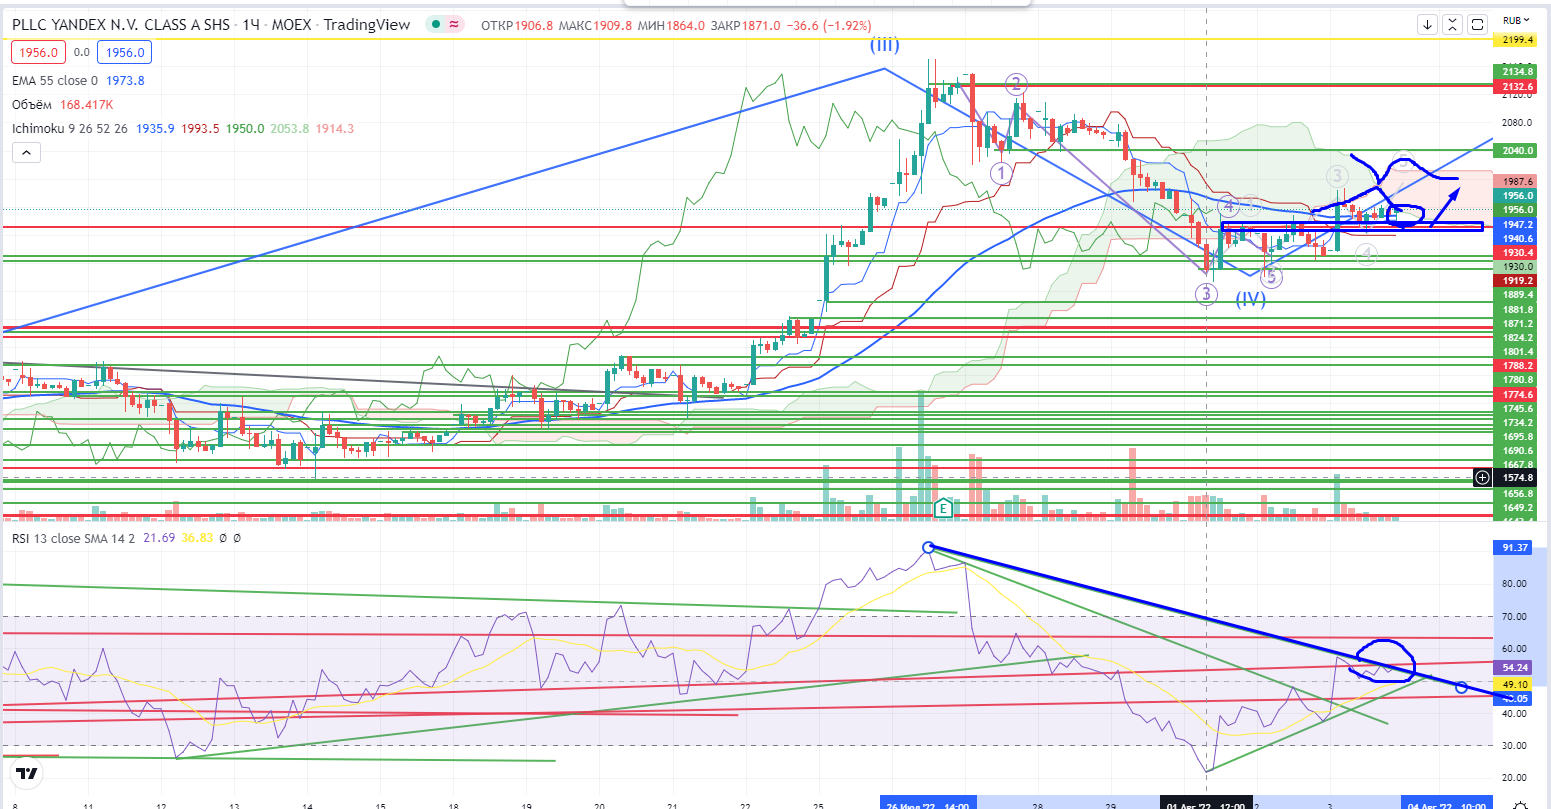Click the green E earnings marker
This screenshot has height=809, width=1551.
tap(941, 509)
